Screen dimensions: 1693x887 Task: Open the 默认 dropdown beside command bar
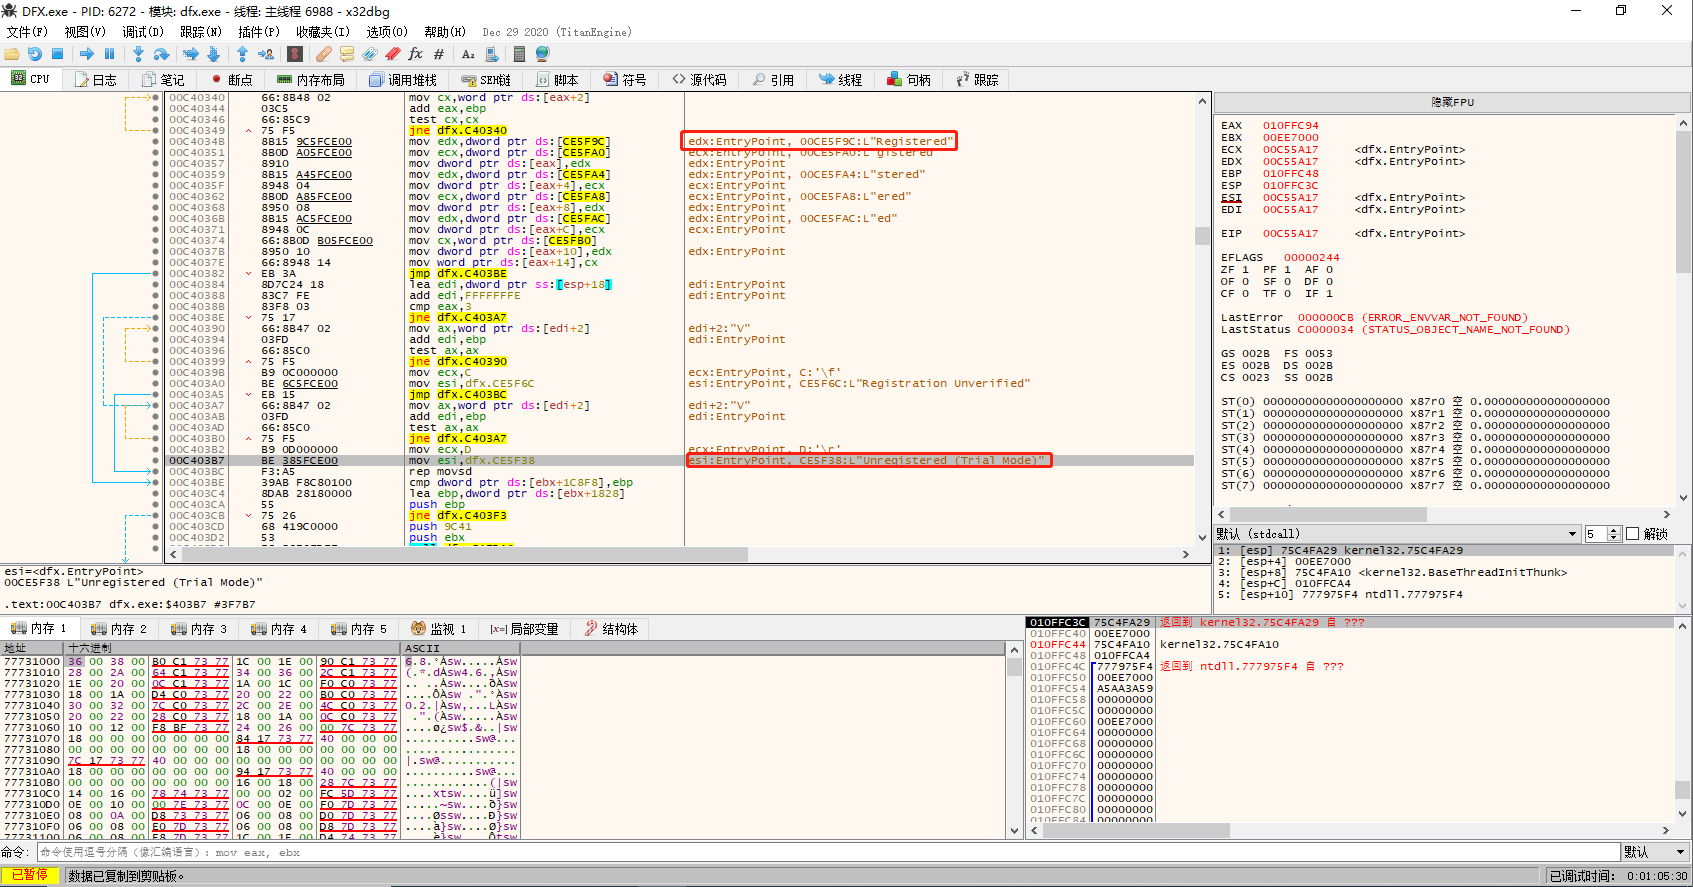(1654, 852)
